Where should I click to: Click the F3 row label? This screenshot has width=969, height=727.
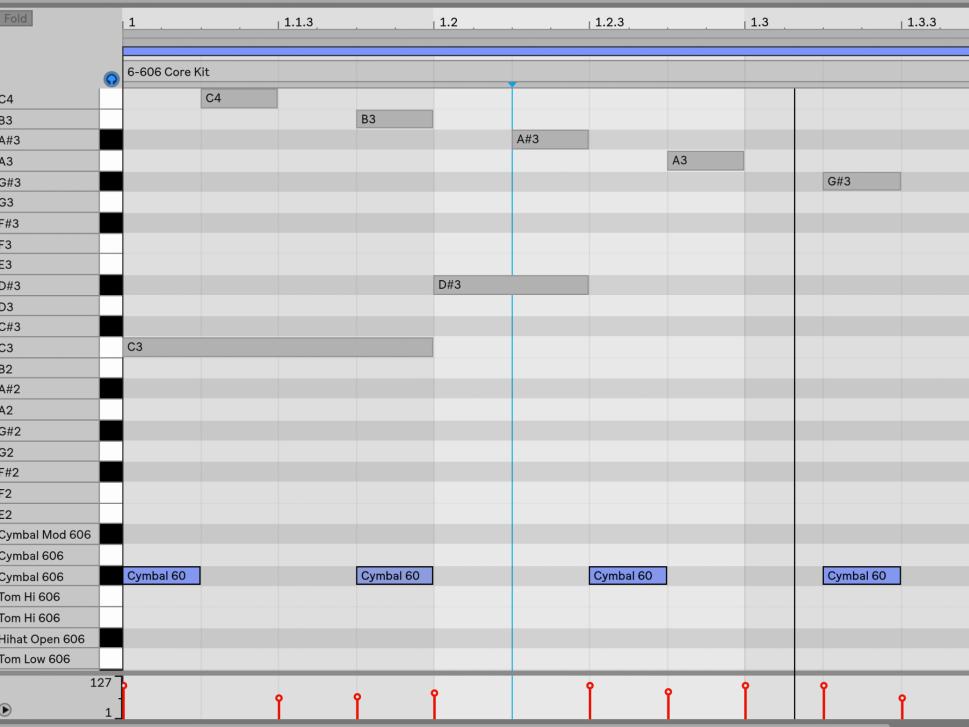(x=6, y=244)
